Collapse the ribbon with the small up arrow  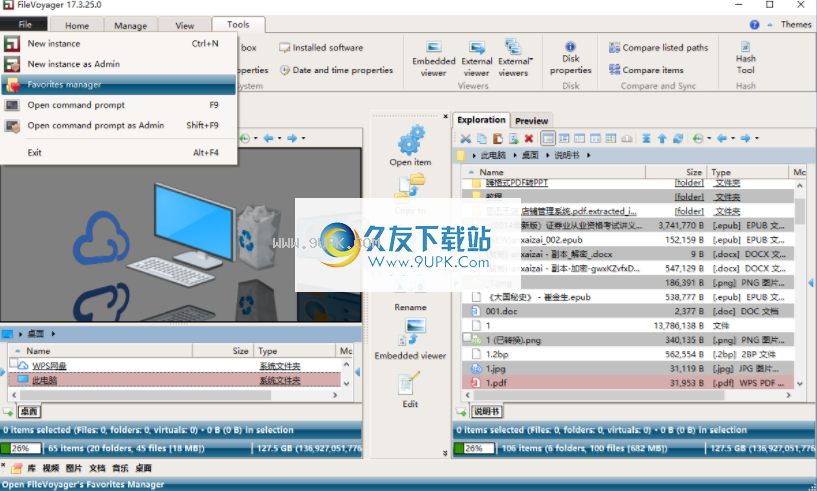(x=770, y=25)
